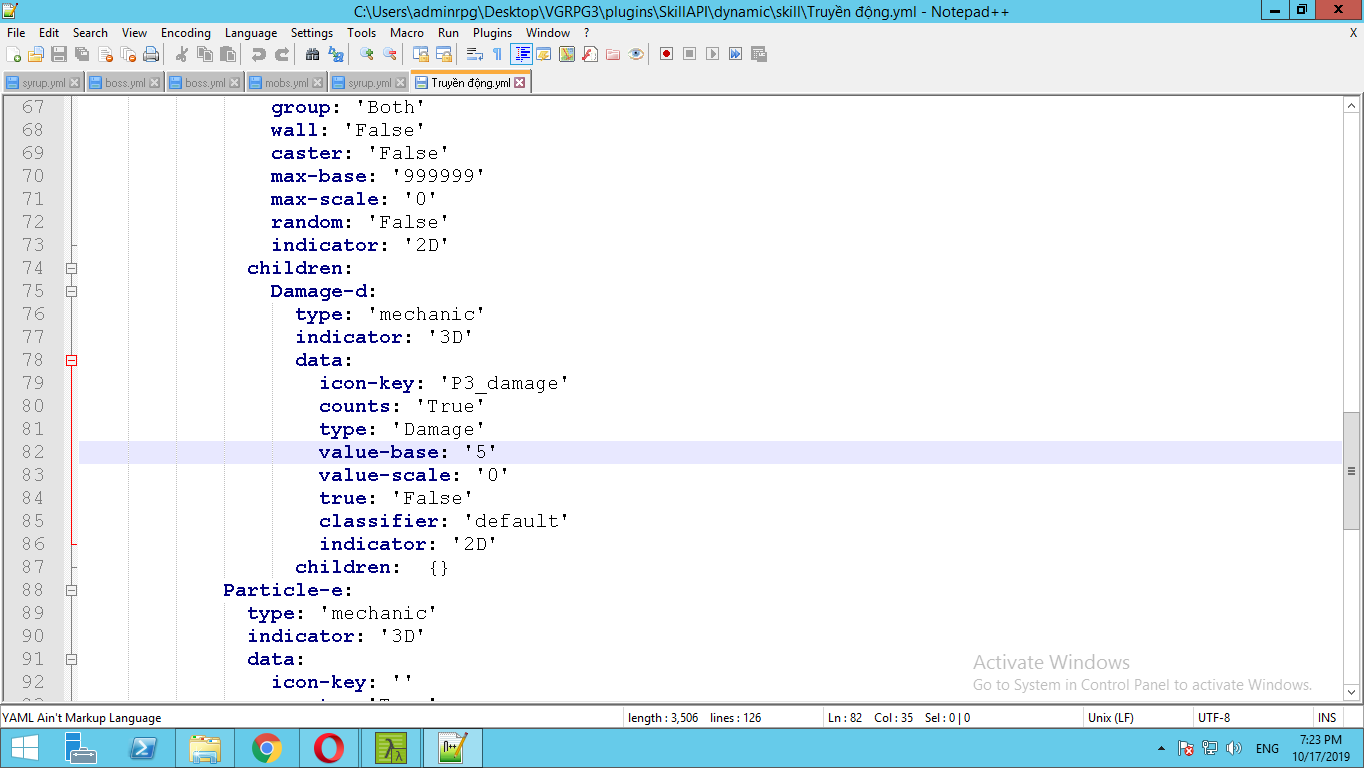The width and height of the screenshot is (1364, 768).
Task: Click the Unix (LF) status bar field
Action: tap(1110, 718)
